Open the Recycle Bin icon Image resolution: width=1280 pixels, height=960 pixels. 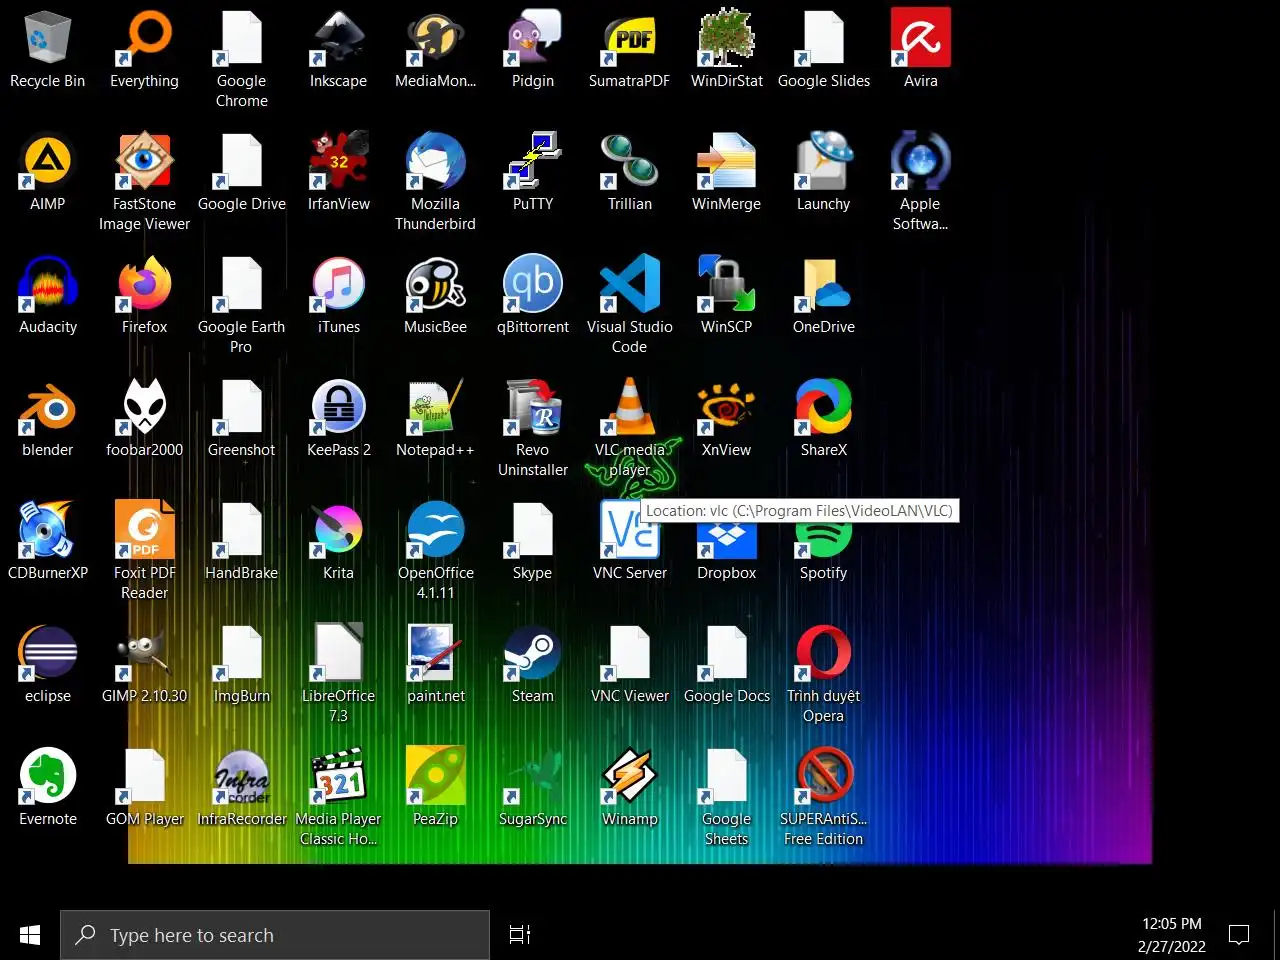(47, 38)
